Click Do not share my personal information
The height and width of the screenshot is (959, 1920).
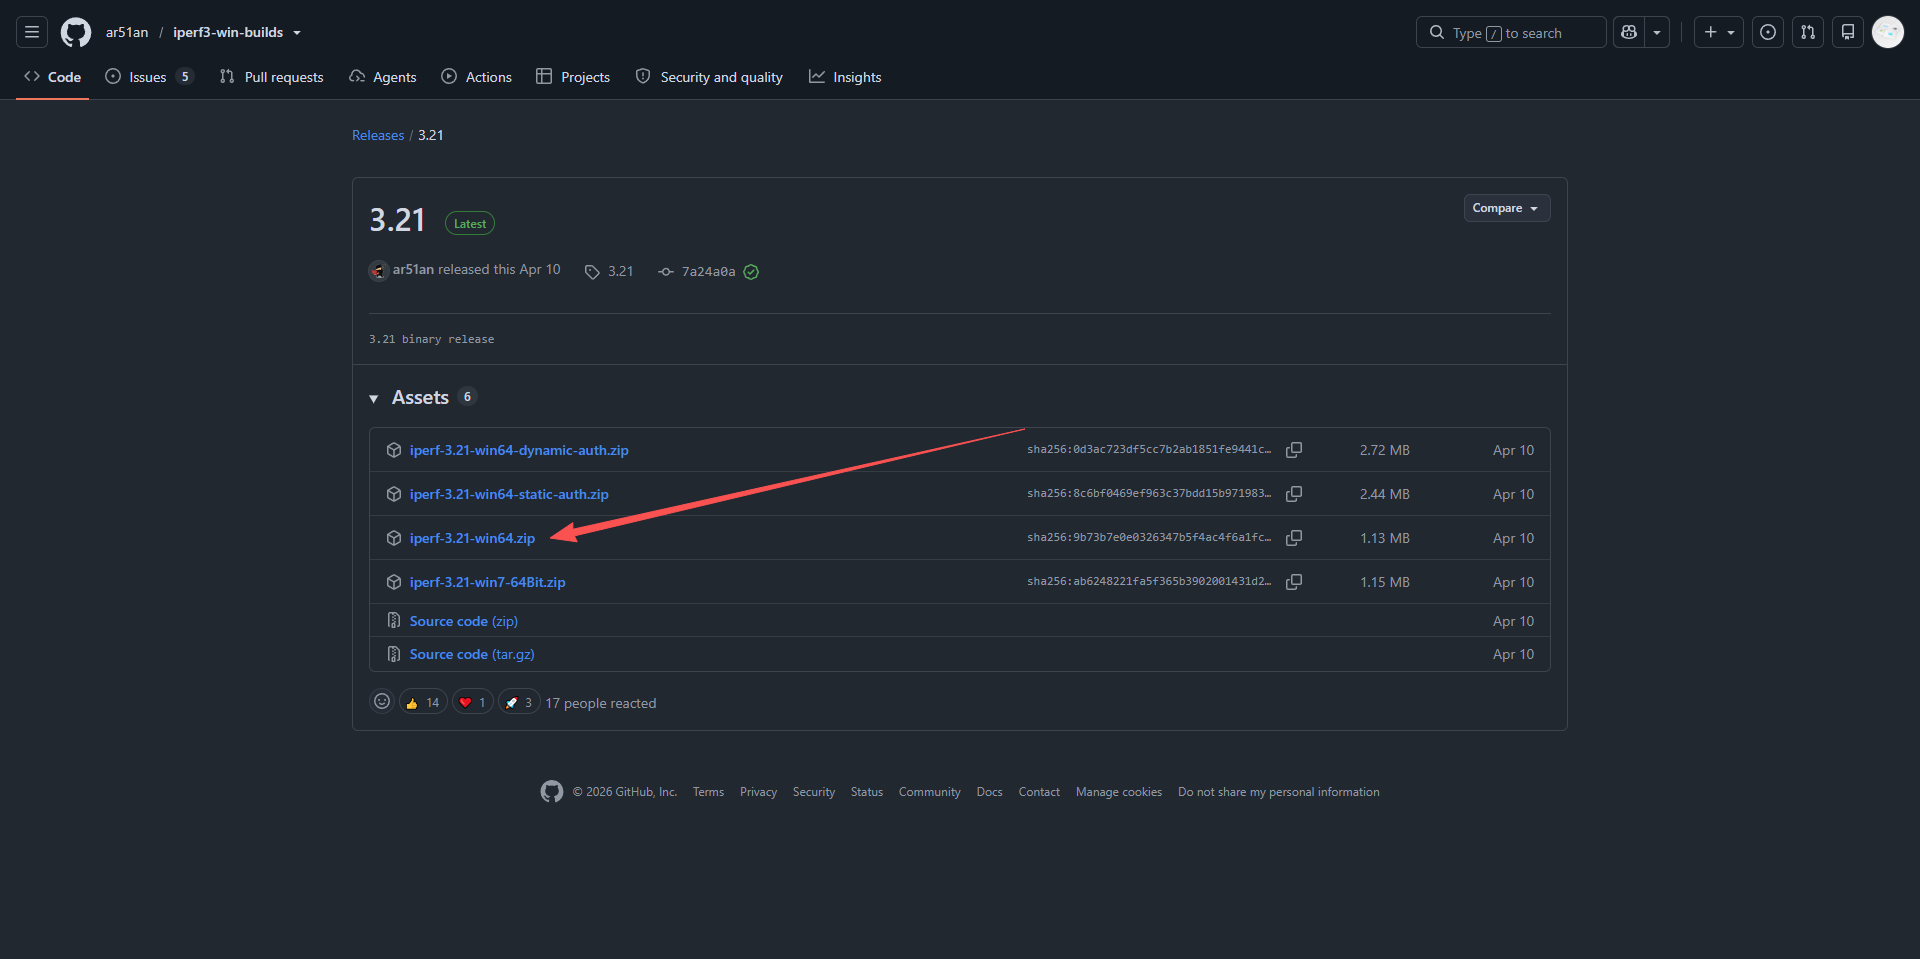point(1279,792)
